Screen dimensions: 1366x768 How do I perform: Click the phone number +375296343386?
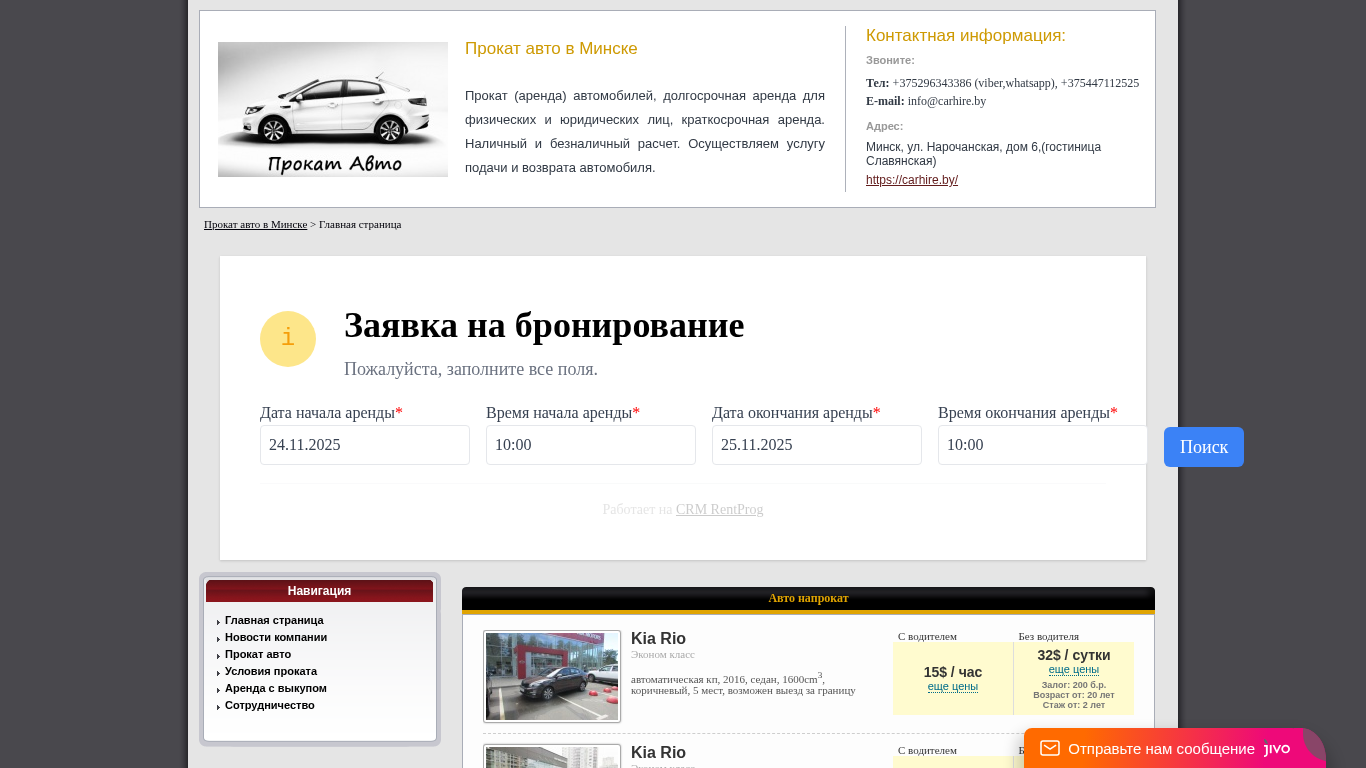tap(932, 83)
